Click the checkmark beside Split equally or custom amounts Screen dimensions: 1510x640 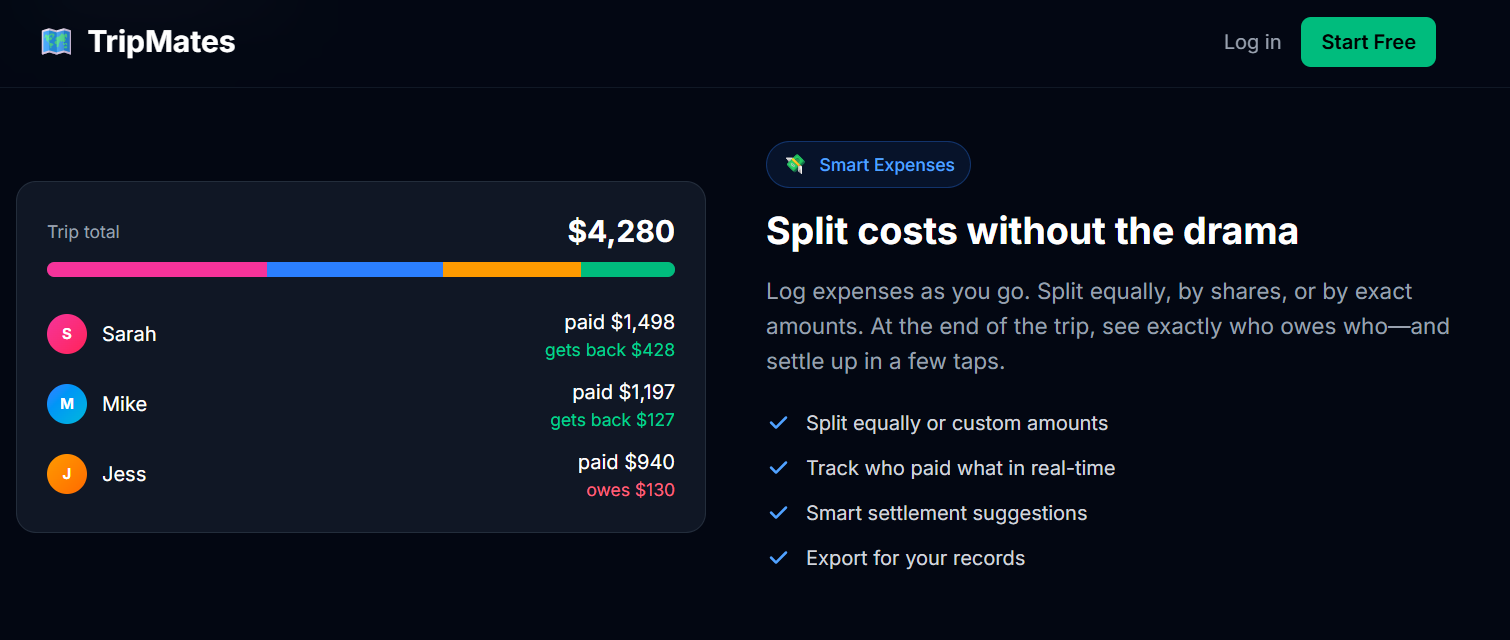778,422
